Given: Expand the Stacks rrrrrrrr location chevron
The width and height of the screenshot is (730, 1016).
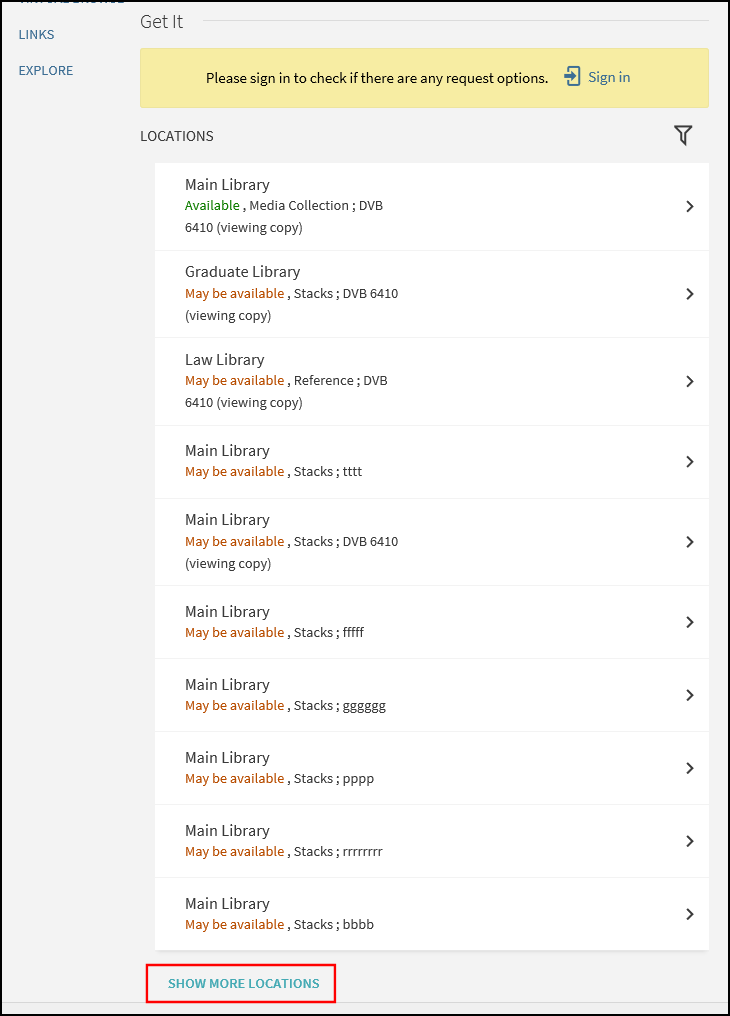Looking at the screenshot, I should click(690, 841).
